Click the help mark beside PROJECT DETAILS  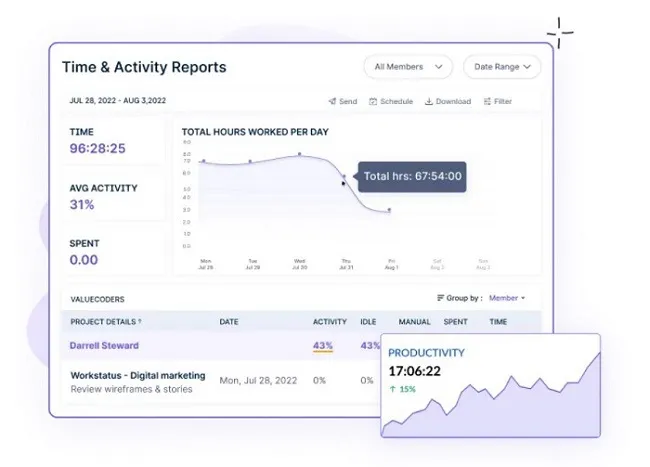coord(140,321)
